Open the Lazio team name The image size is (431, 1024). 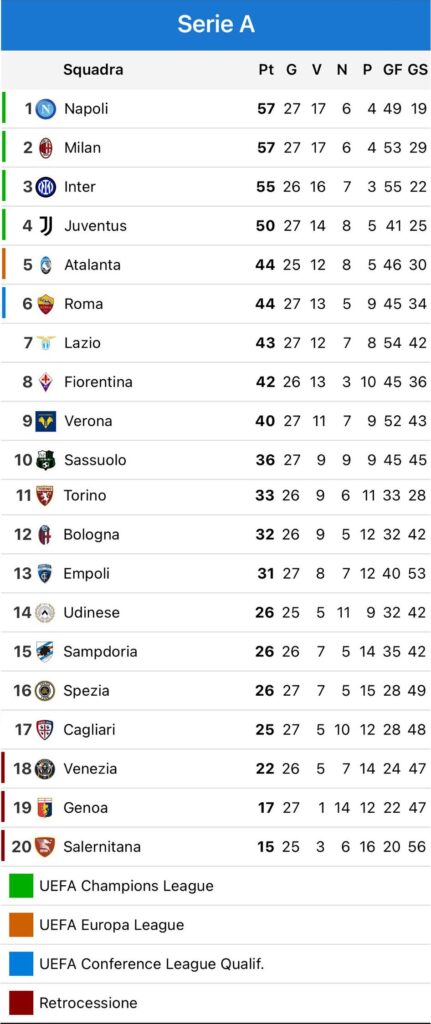[82, 343]
